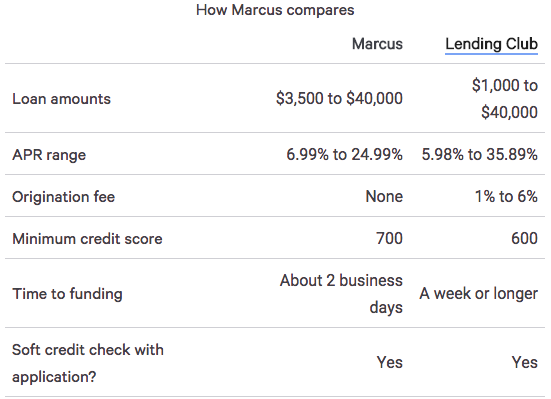
Task: Click the Minimum credit score label
Action: (87, 239)
